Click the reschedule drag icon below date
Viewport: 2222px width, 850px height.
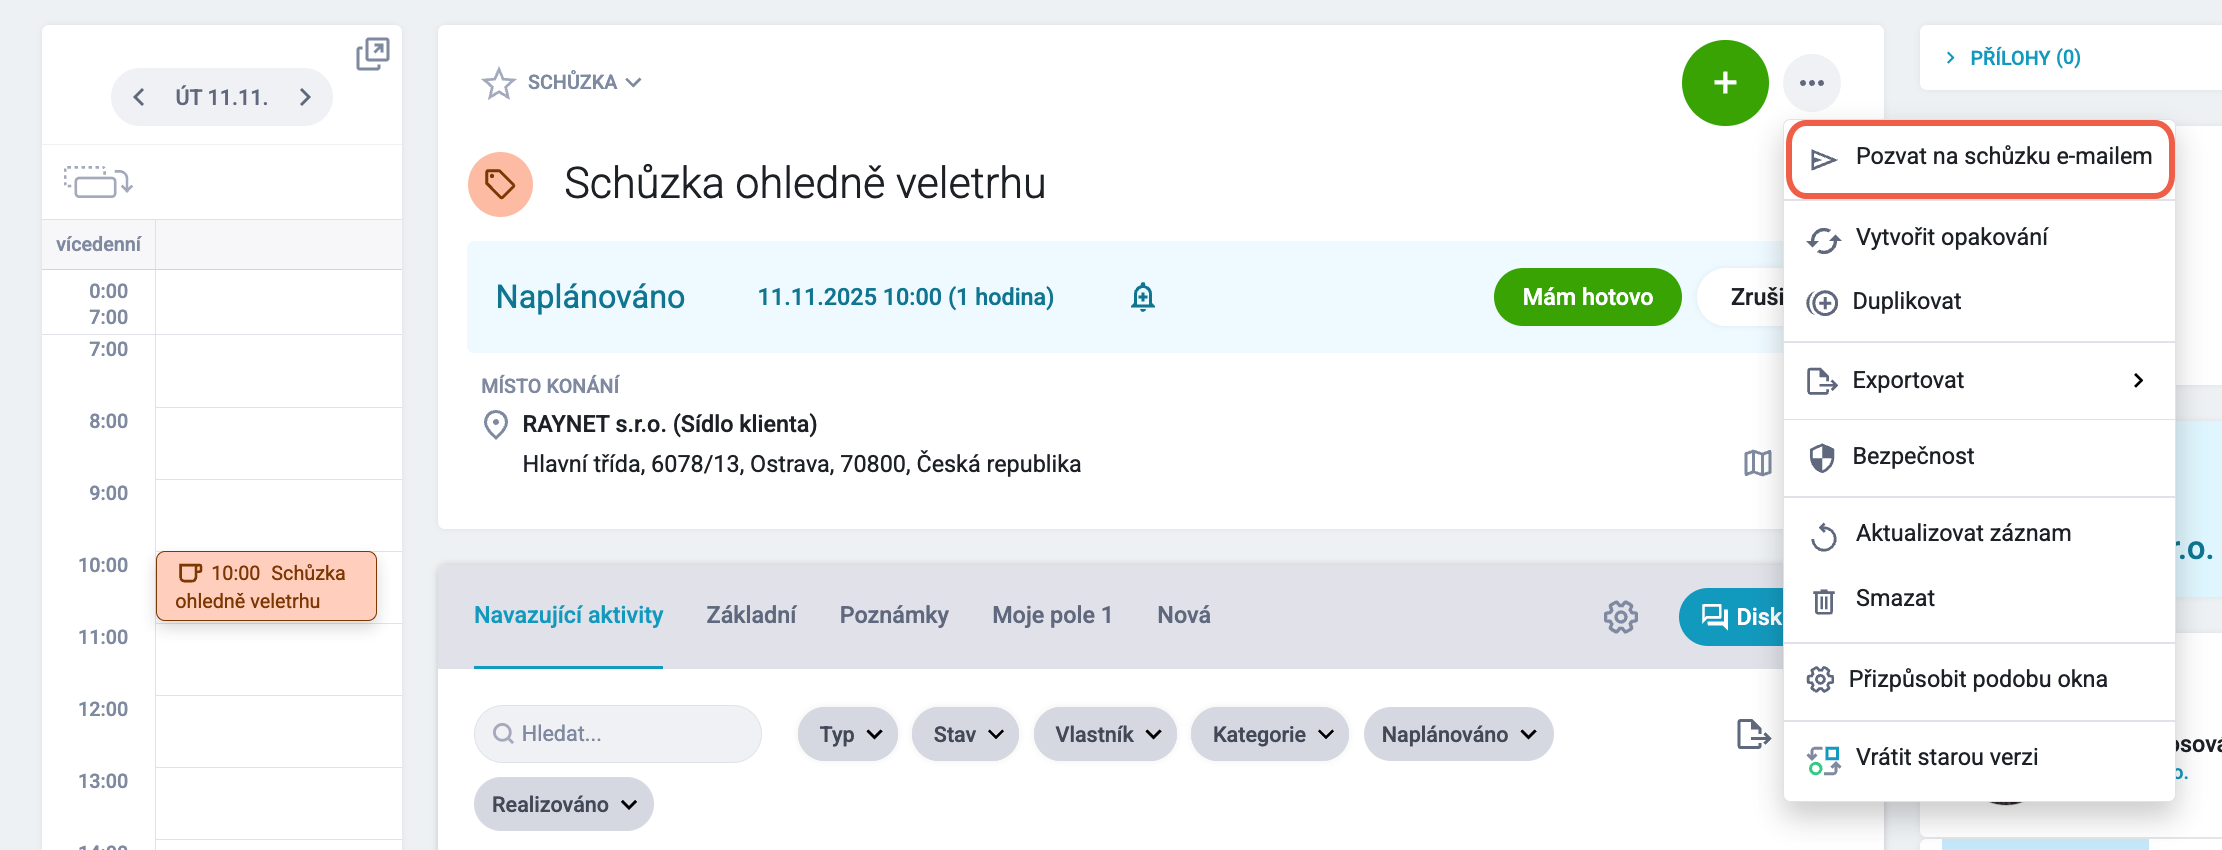pos(98,182)
